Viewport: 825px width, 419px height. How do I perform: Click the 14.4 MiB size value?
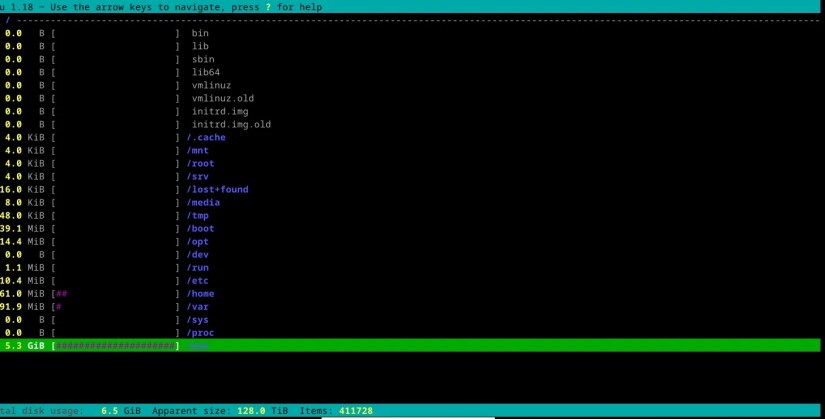tap(22, 242)
